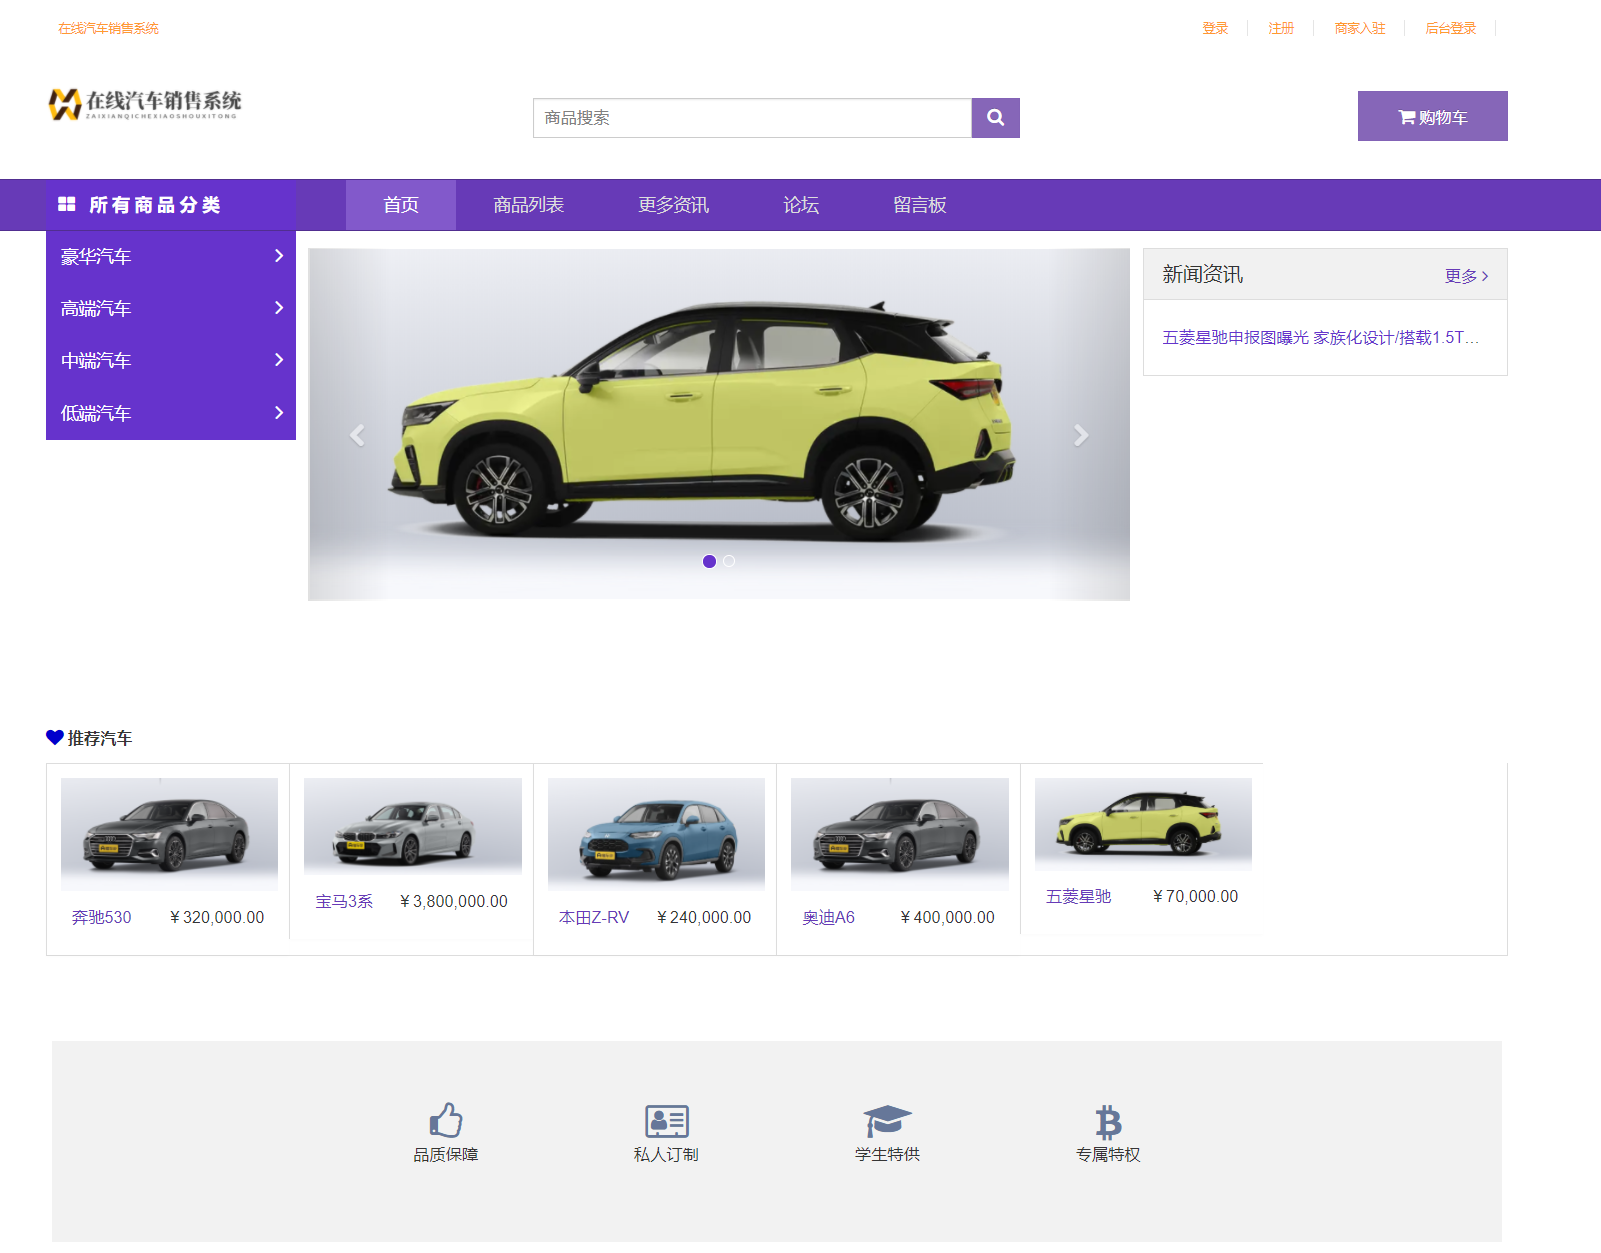Click the thumbs-up 品质保障 icon
Image resolution: width=1601 pixels, height=1253 pixels.
click(x=446, y=1120)
